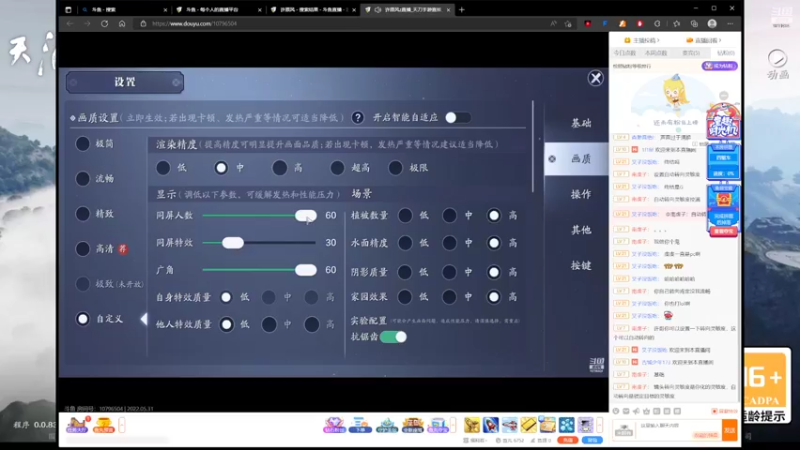Click the rocket gift icon
800x450 pixels.
(491, 424)
